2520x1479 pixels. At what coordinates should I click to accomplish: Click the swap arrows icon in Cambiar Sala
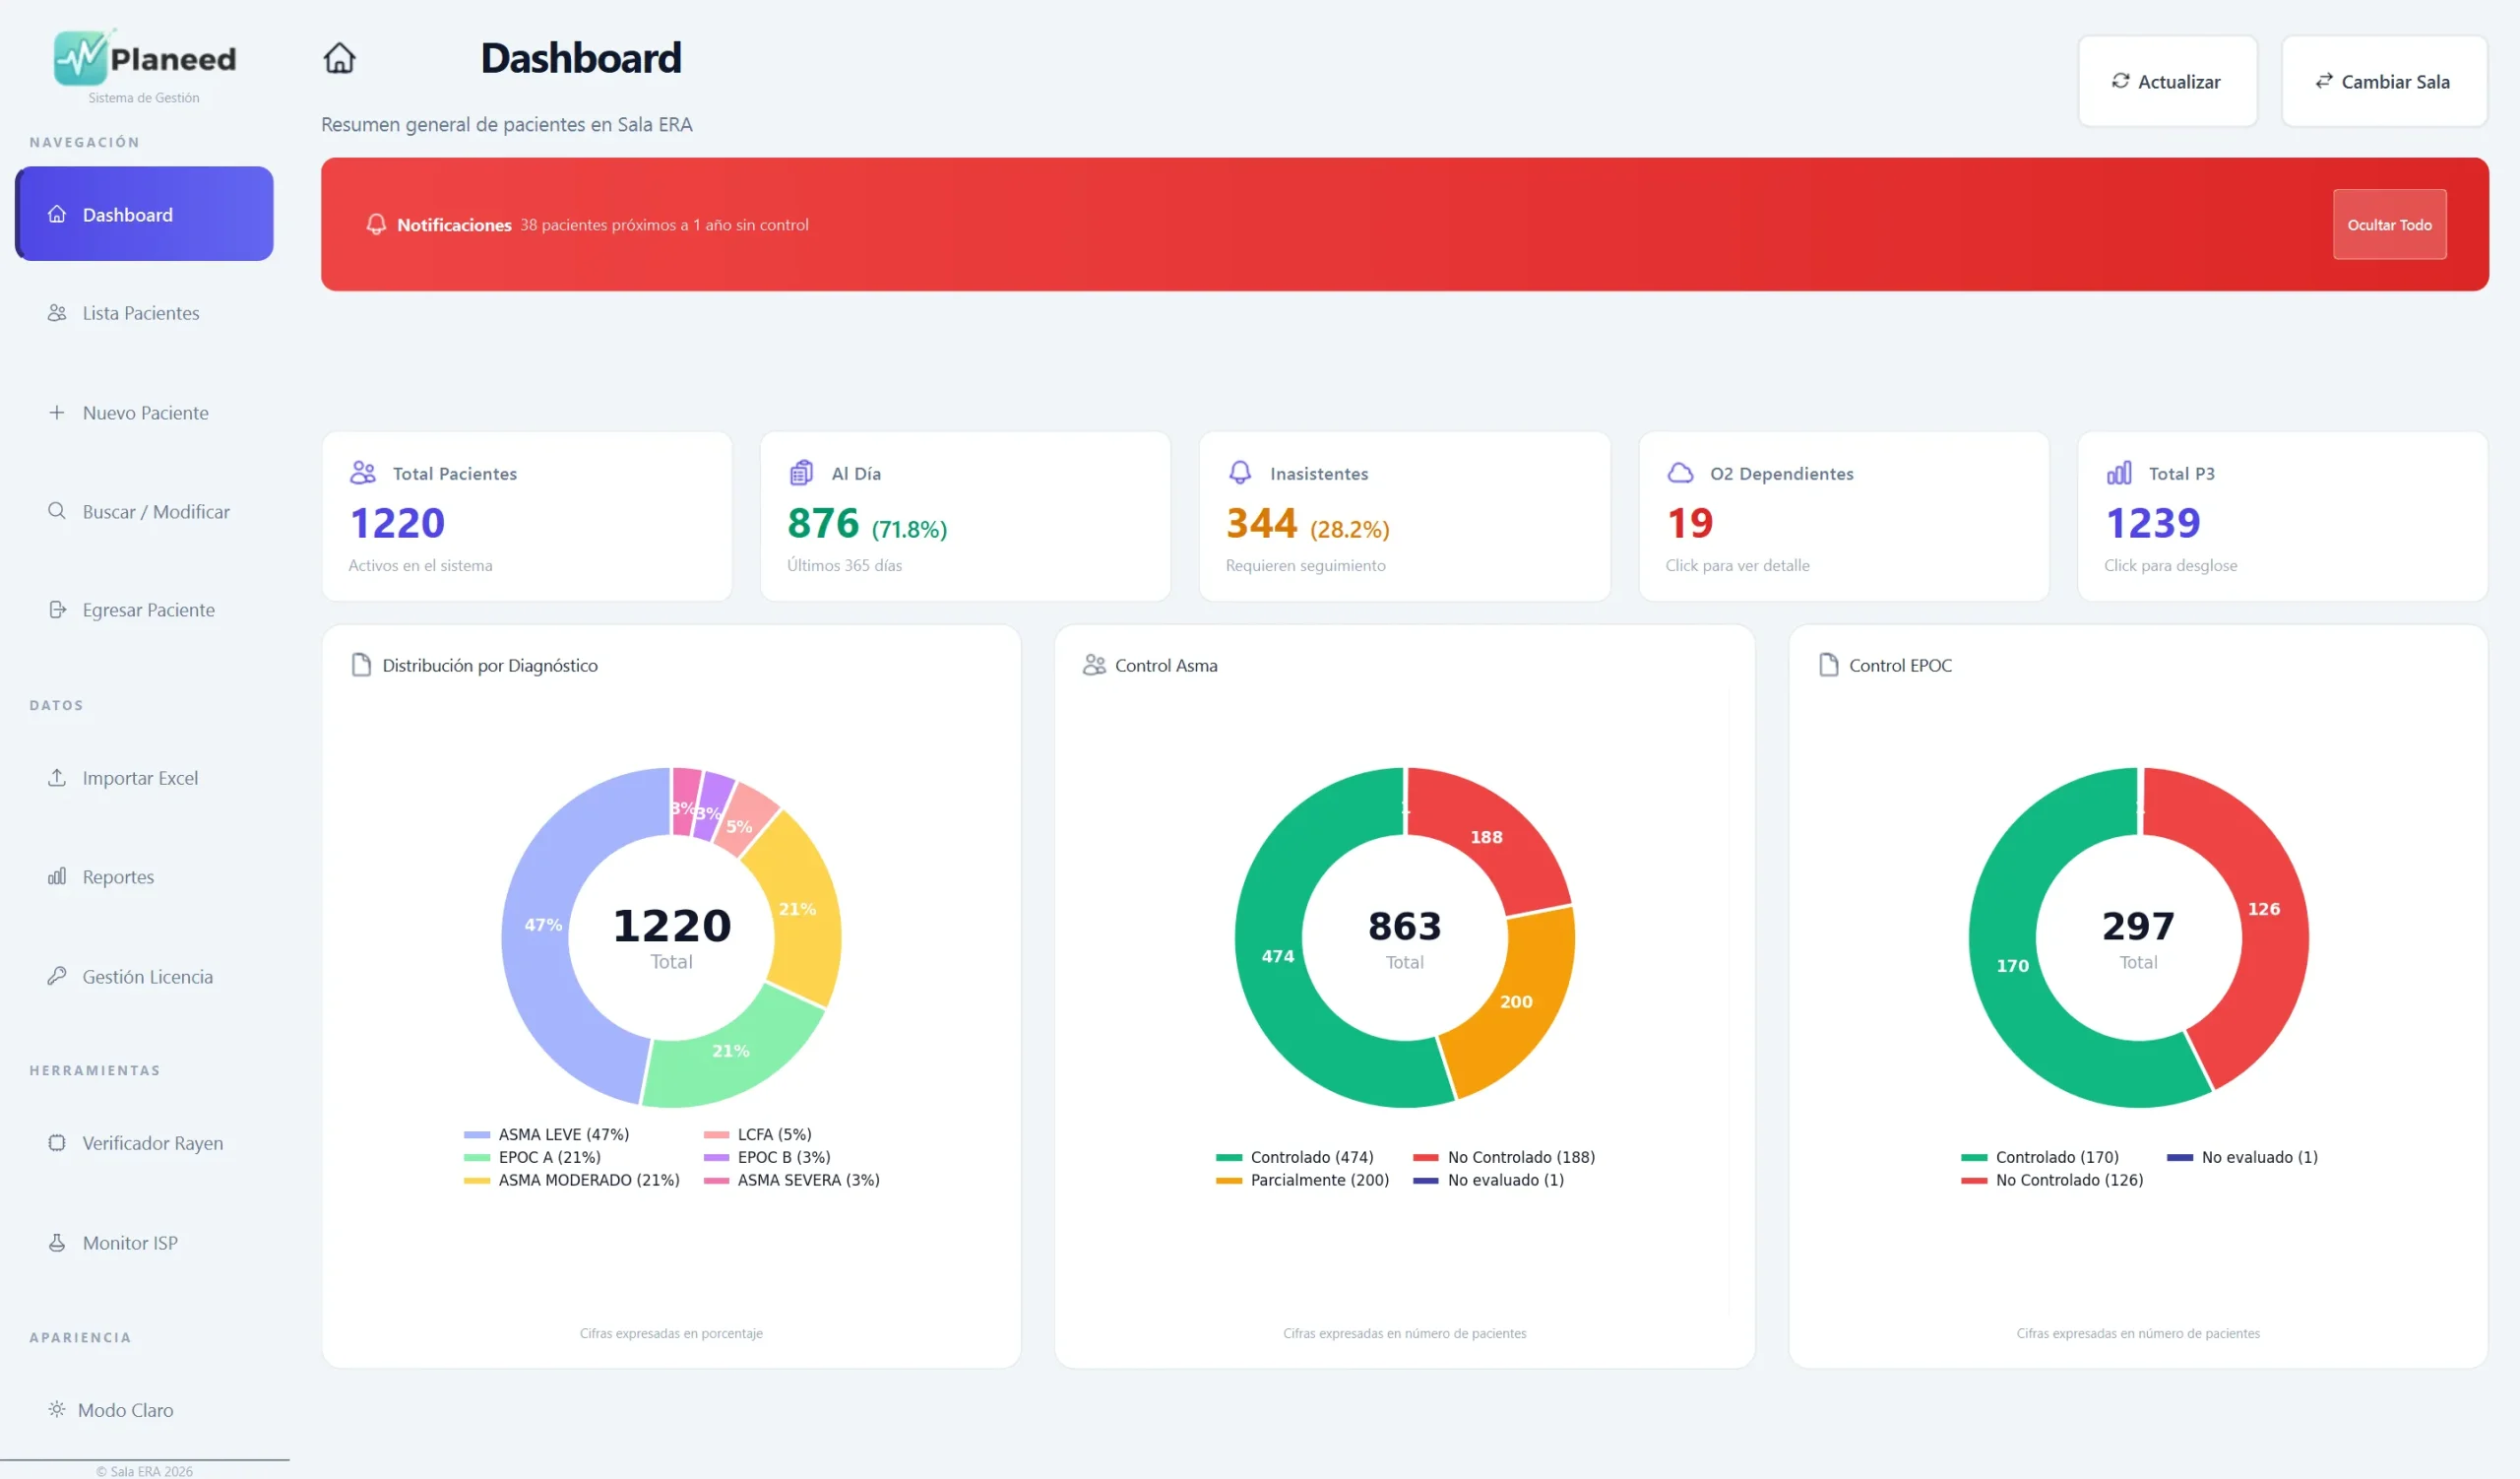pos(2323,81)
